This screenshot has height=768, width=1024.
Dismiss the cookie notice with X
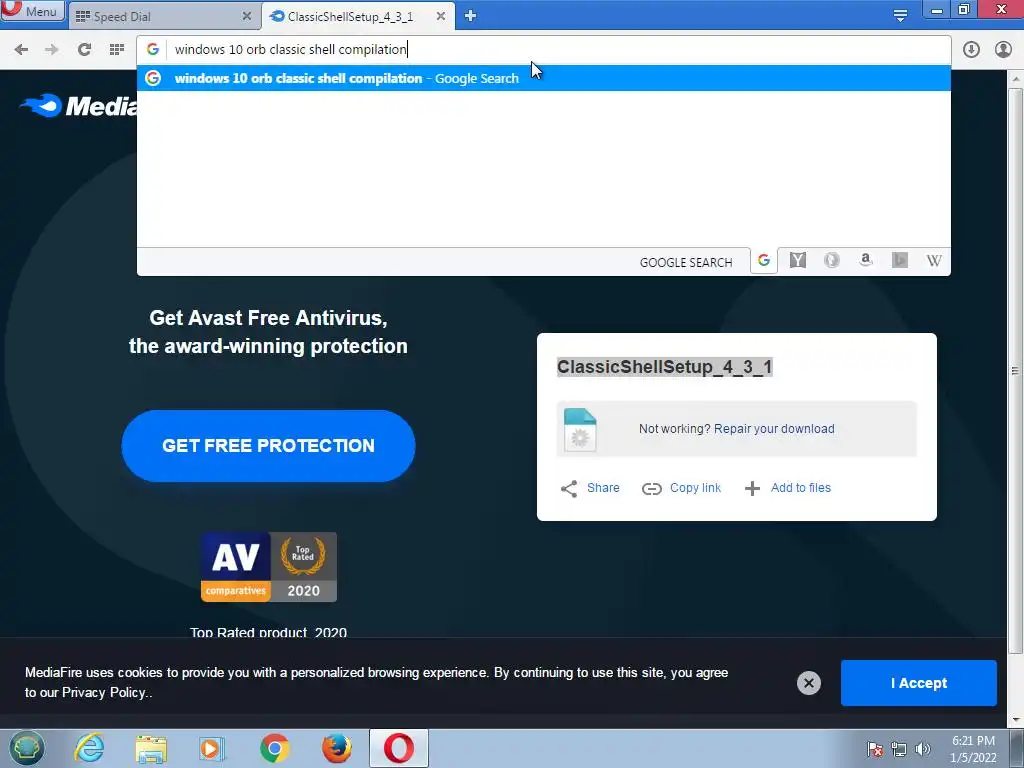[x=808, y=683]
